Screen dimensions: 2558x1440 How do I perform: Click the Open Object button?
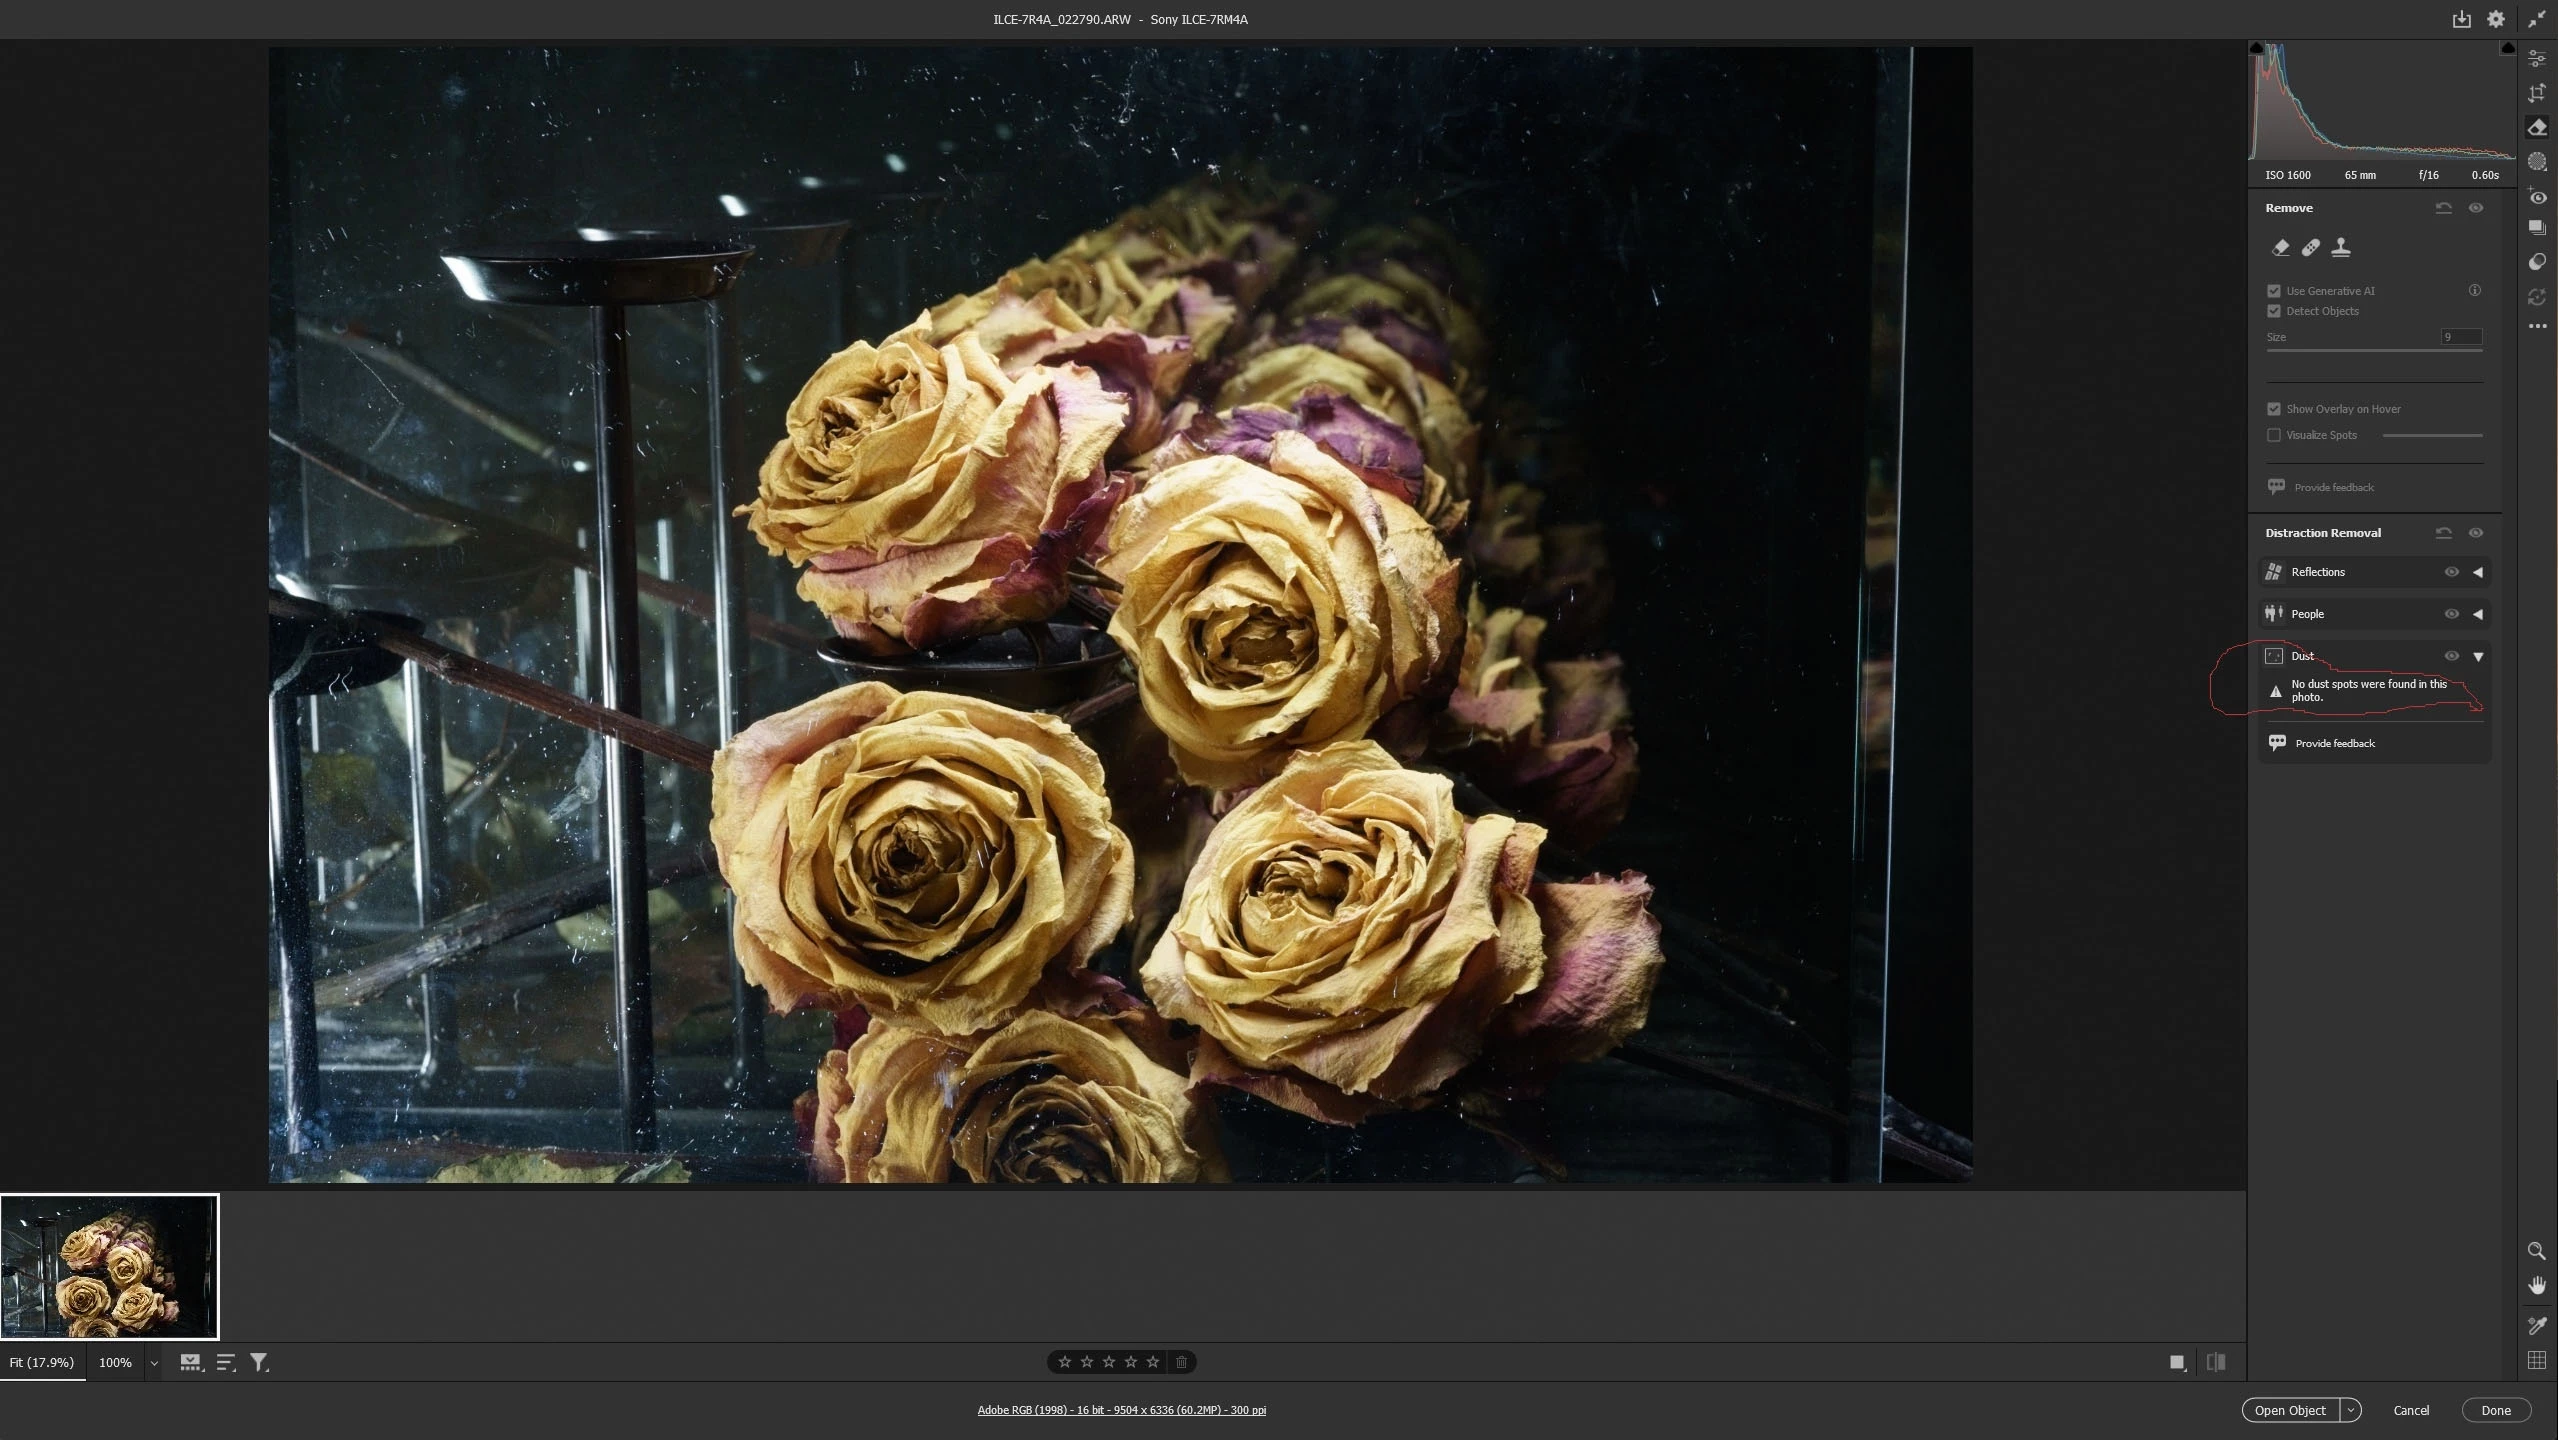2289,1410
